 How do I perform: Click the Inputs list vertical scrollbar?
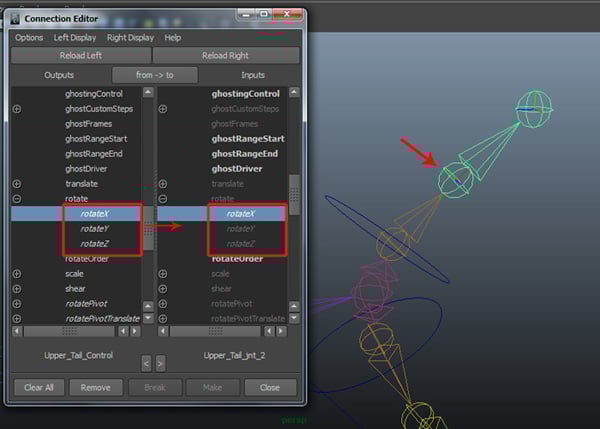coord(294,190)
